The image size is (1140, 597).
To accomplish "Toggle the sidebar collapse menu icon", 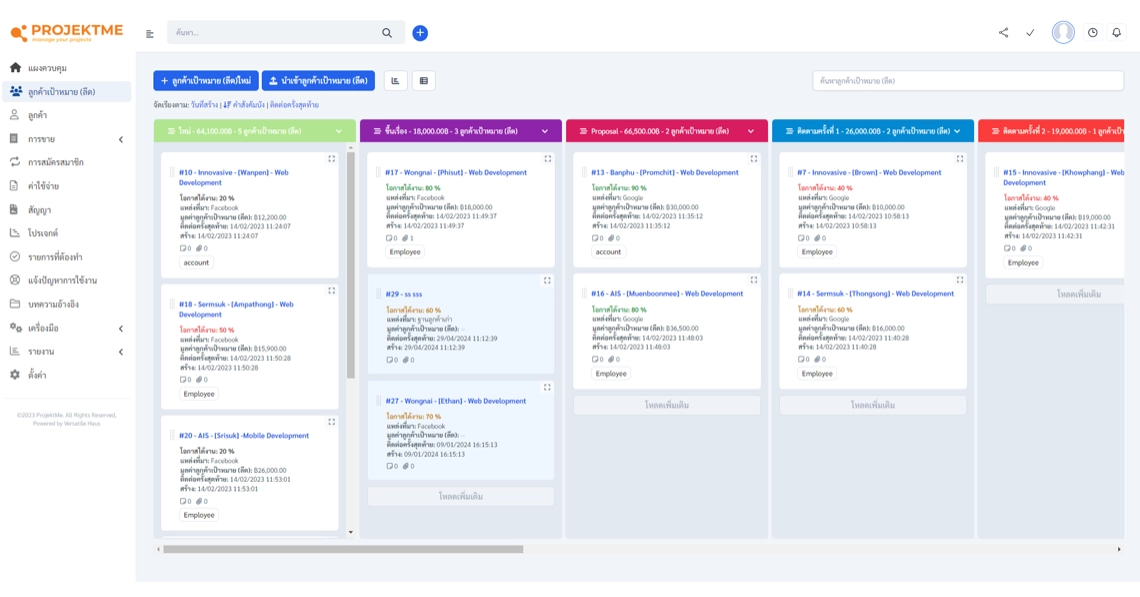I will [x=150, y=34].
